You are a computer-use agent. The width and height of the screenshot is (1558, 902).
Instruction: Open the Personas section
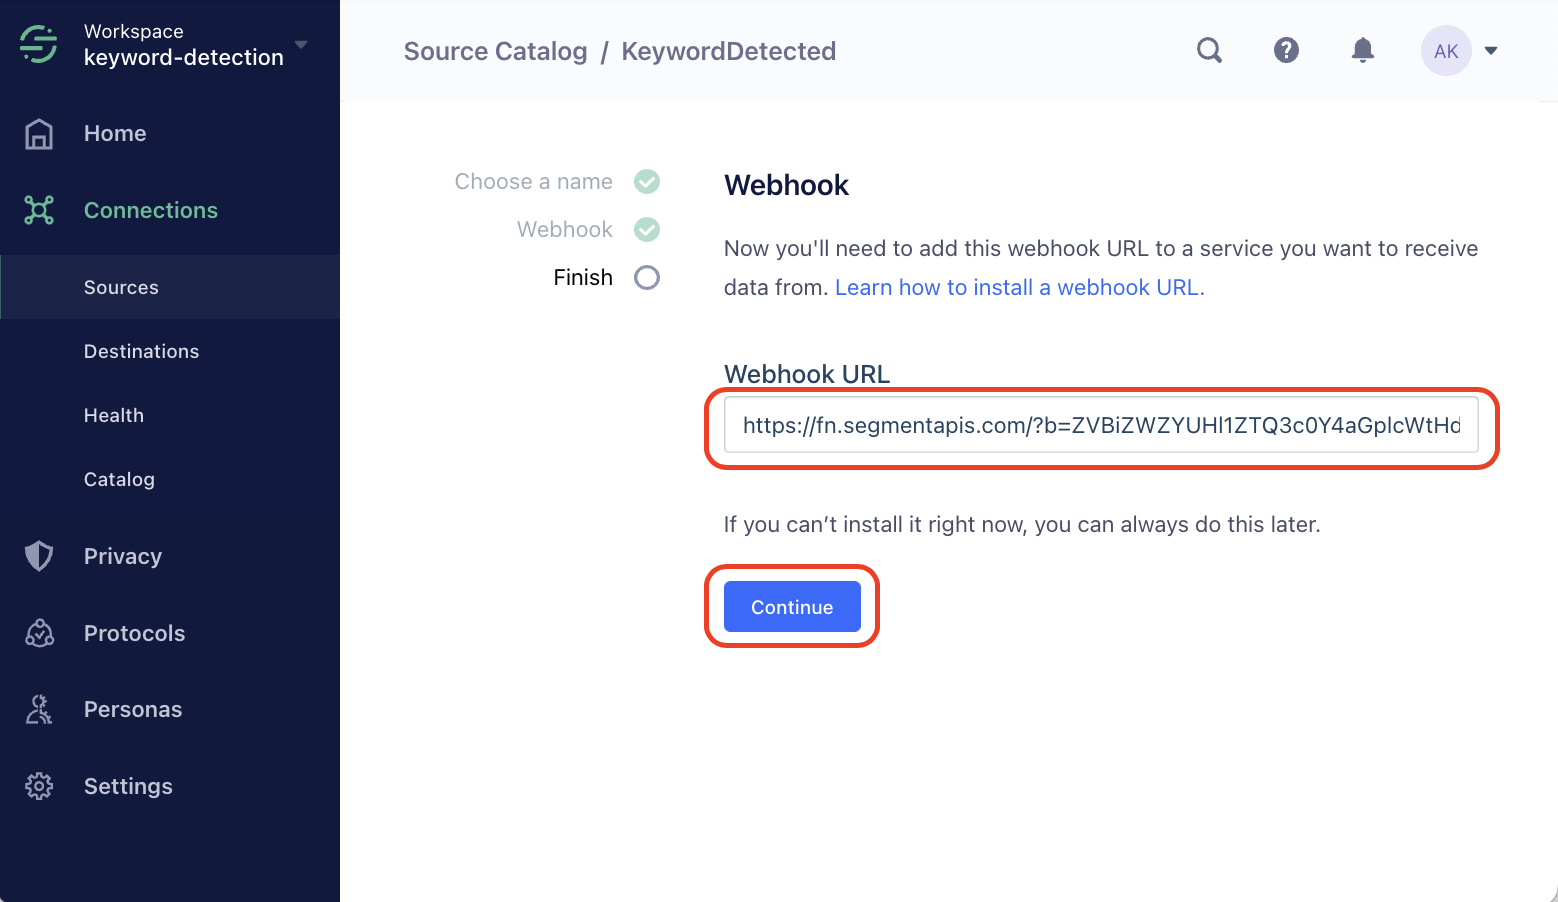(x=133, y=709)
